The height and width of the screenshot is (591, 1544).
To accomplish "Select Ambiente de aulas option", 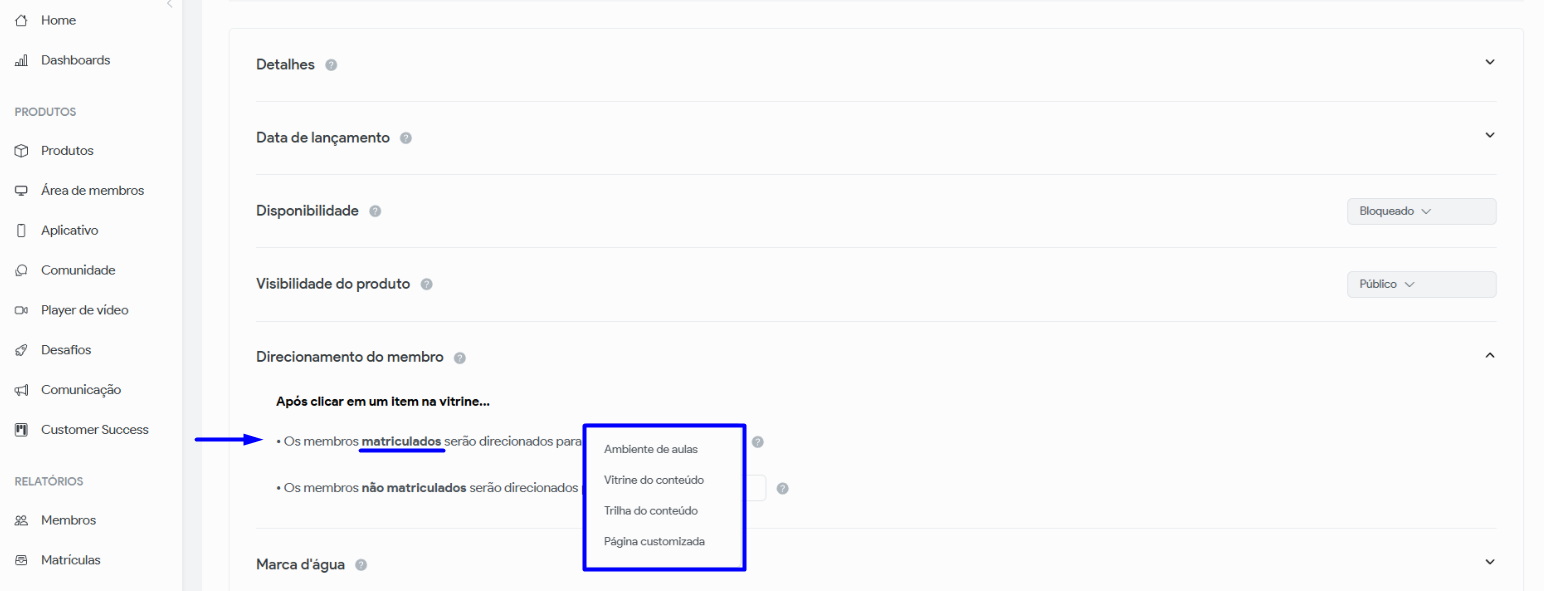I will (x=651, y=449).
